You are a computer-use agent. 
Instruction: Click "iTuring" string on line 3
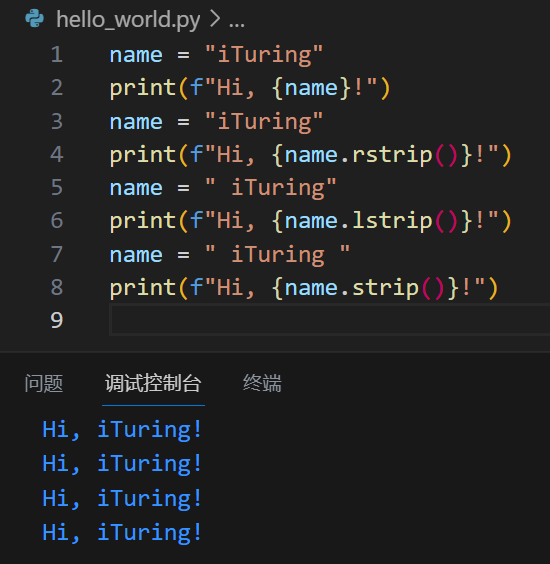point(264,122)
